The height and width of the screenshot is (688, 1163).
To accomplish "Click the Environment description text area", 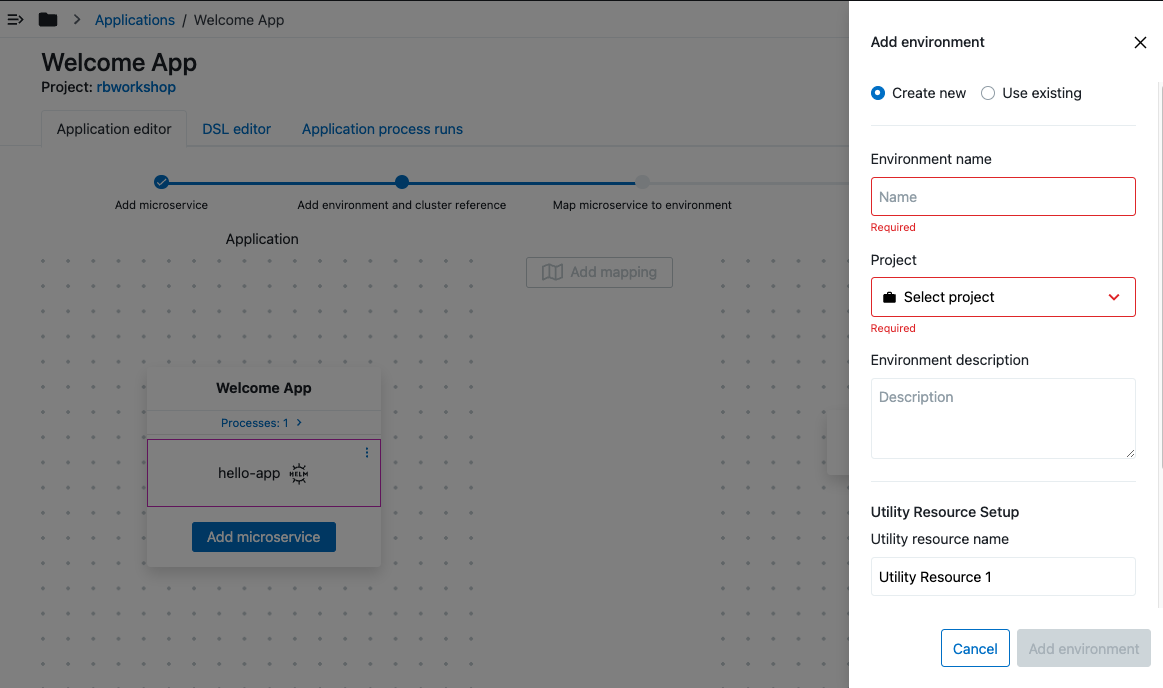I will (x=1003, y=418).
